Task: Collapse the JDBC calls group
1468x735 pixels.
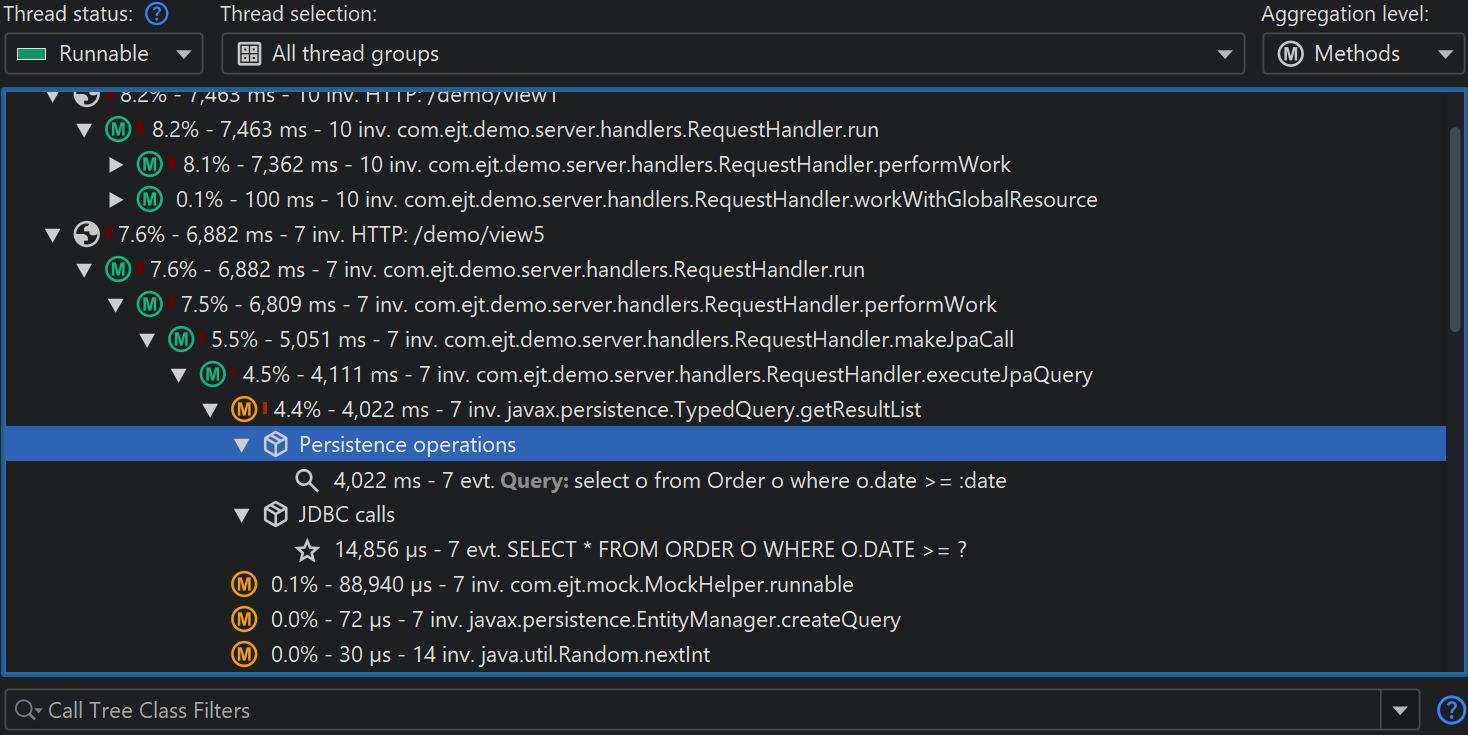Action: click(x=241, y=515)
